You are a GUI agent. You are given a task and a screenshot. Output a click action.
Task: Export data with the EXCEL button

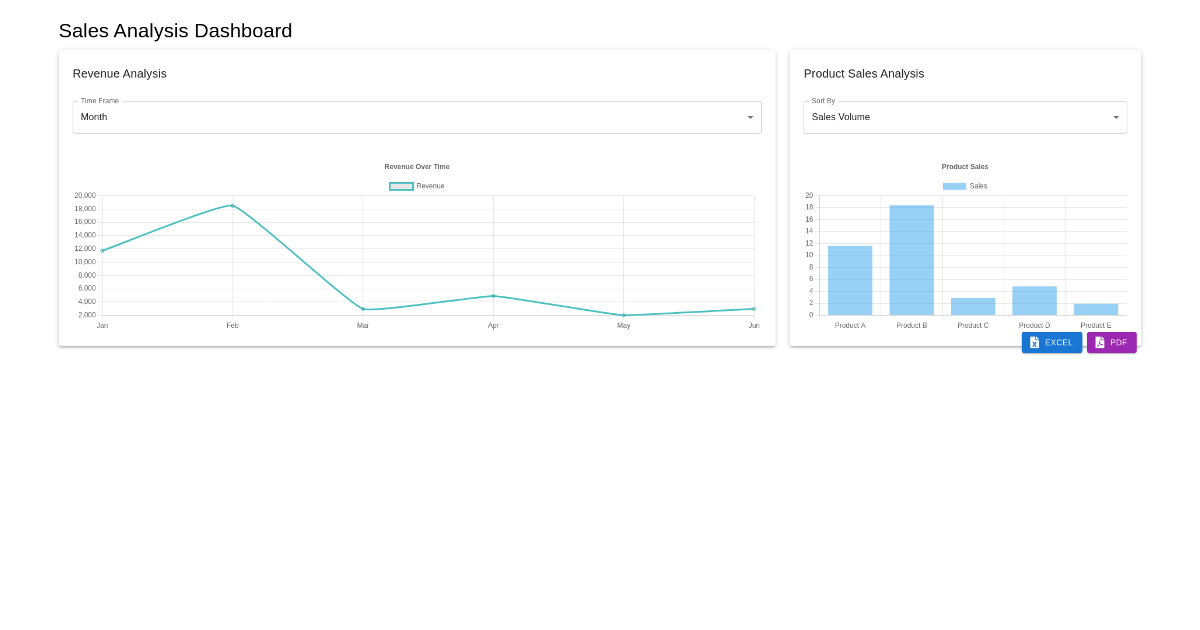pos(1052,342)
